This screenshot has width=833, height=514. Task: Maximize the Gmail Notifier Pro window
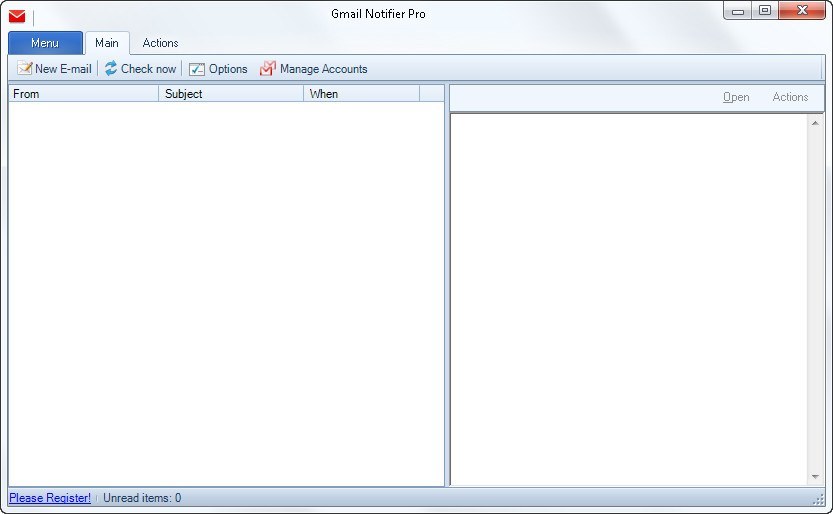pos(765,11)
